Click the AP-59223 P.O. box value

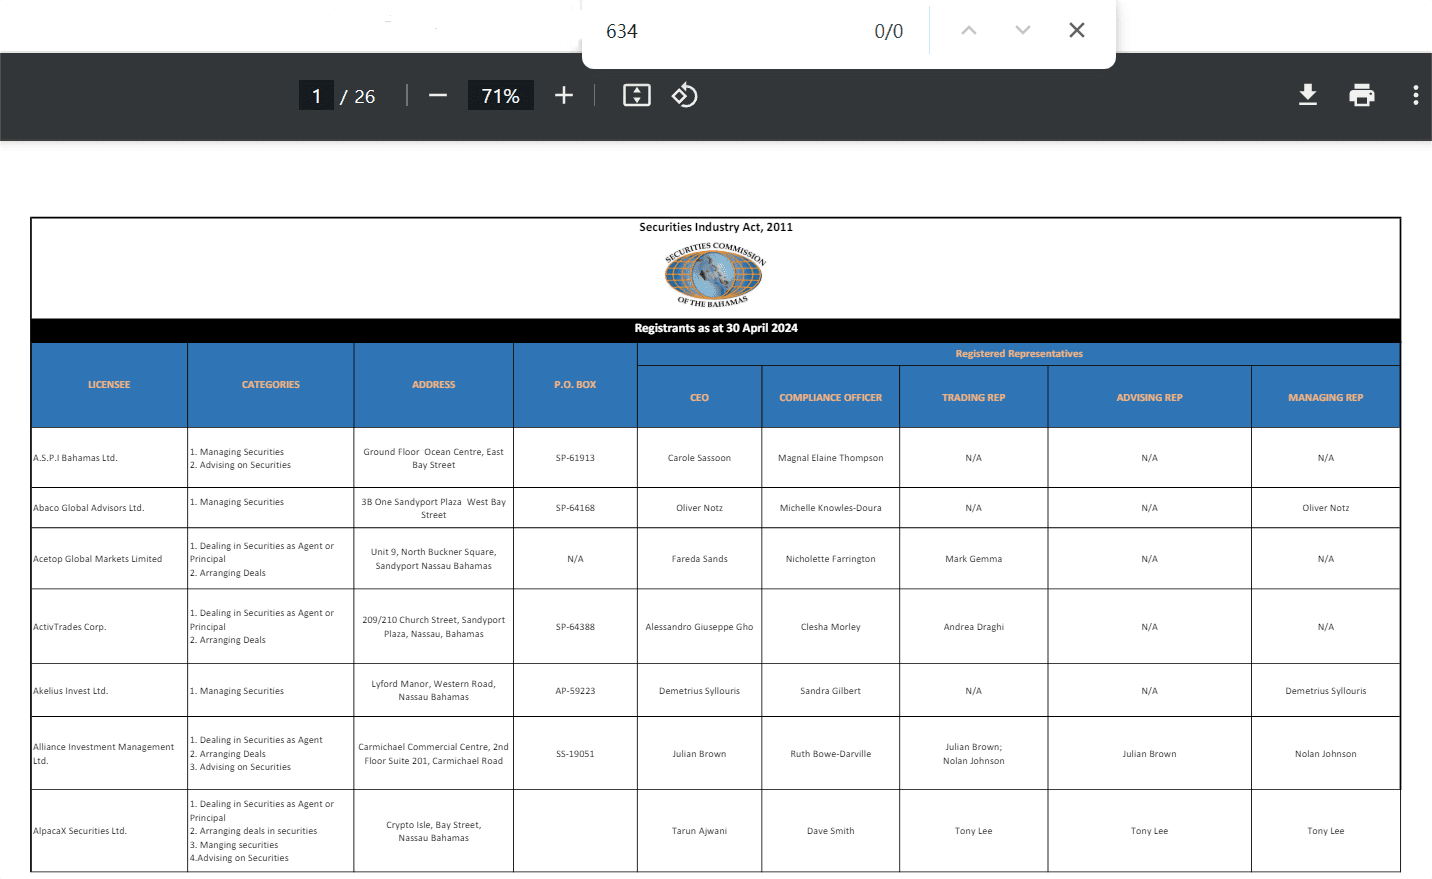(575, 691)
